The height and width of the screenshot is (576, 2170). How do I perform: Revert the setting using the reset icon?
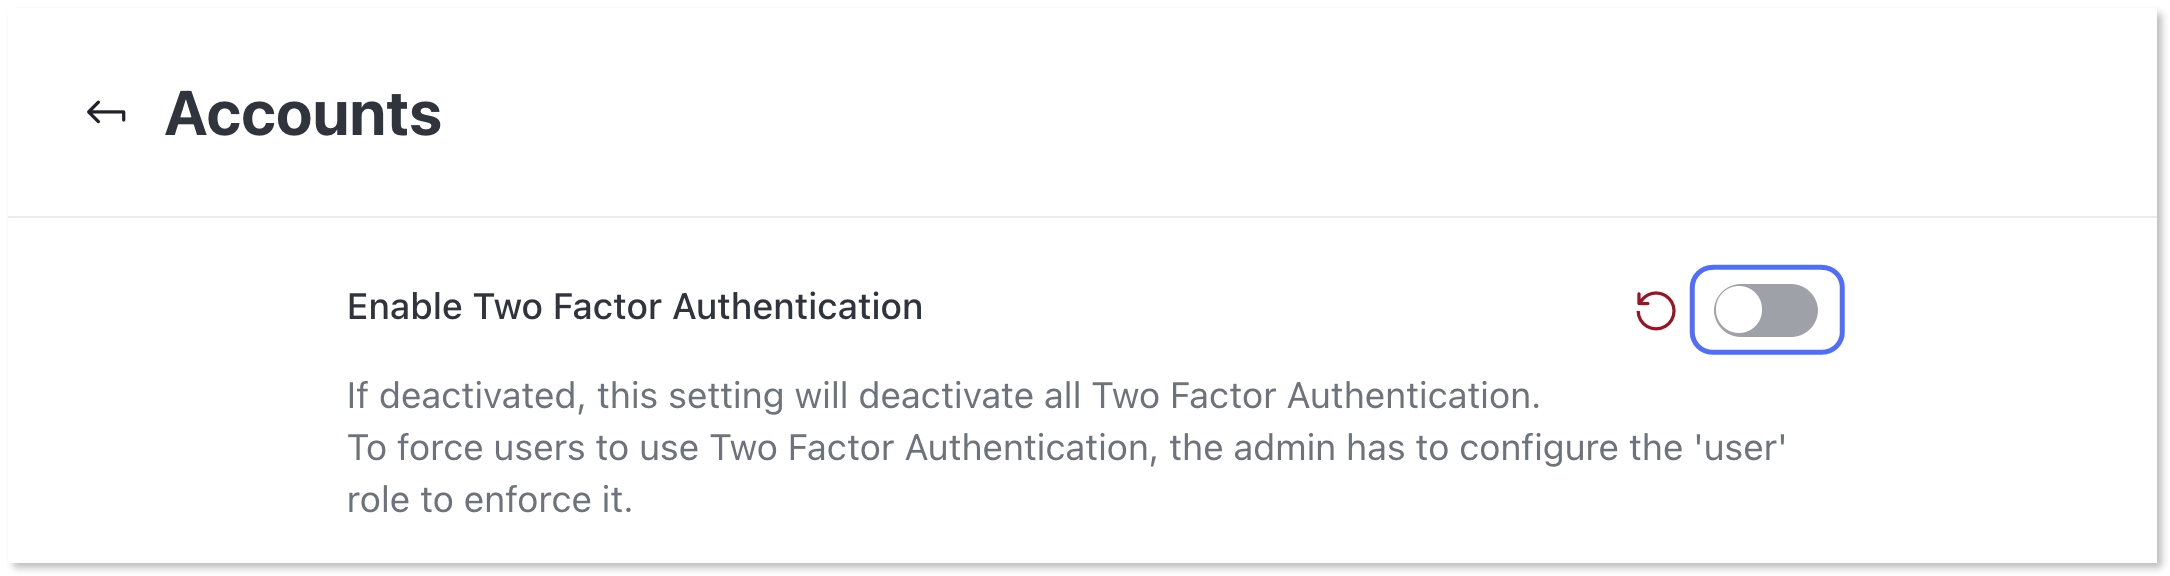[x=1655, y=310]
